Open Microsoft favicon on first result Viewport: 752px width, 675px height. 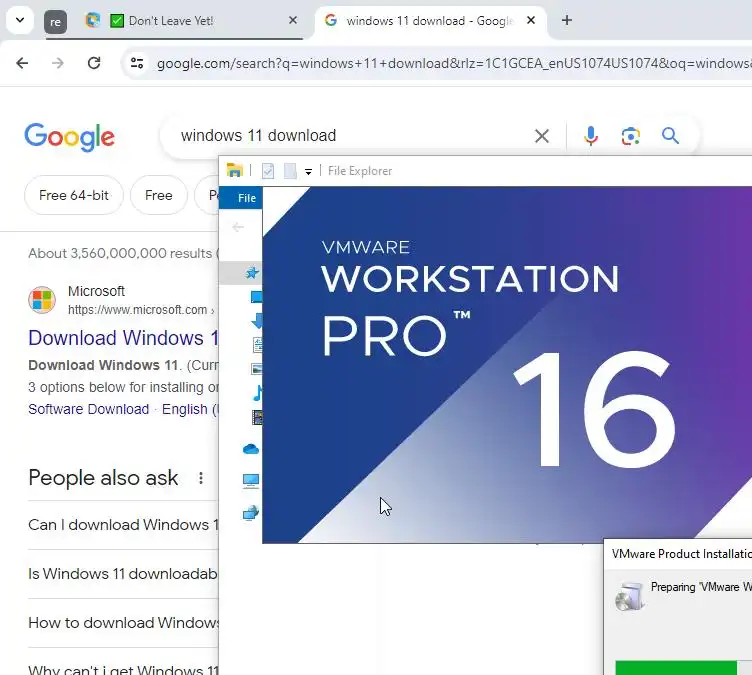pyautogui.click(x=42, y=300)
